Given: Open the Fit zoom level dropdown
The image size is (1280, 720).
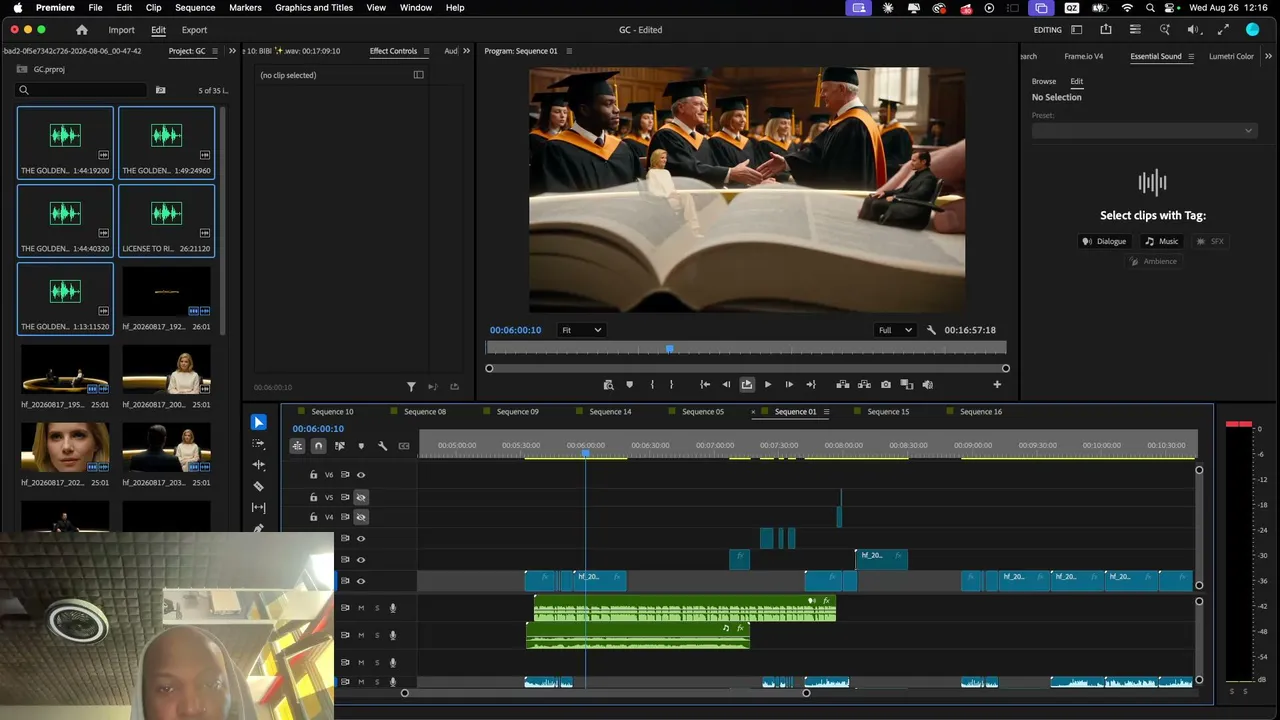Looking at the screenshot, I should (581, 330).
